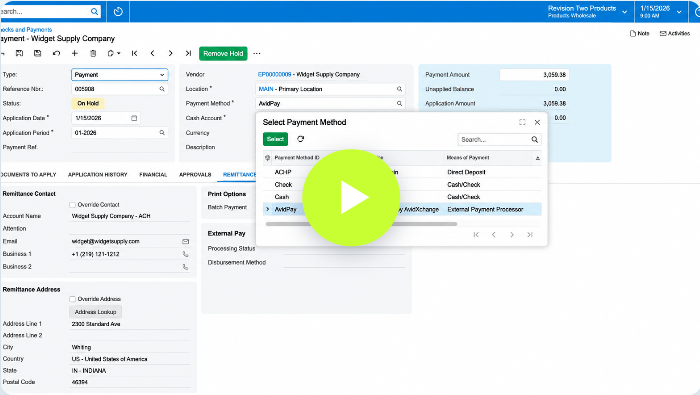The image size is (700, 395).
Task: Click lookup icon in Location field
Action: click(400, 89)
